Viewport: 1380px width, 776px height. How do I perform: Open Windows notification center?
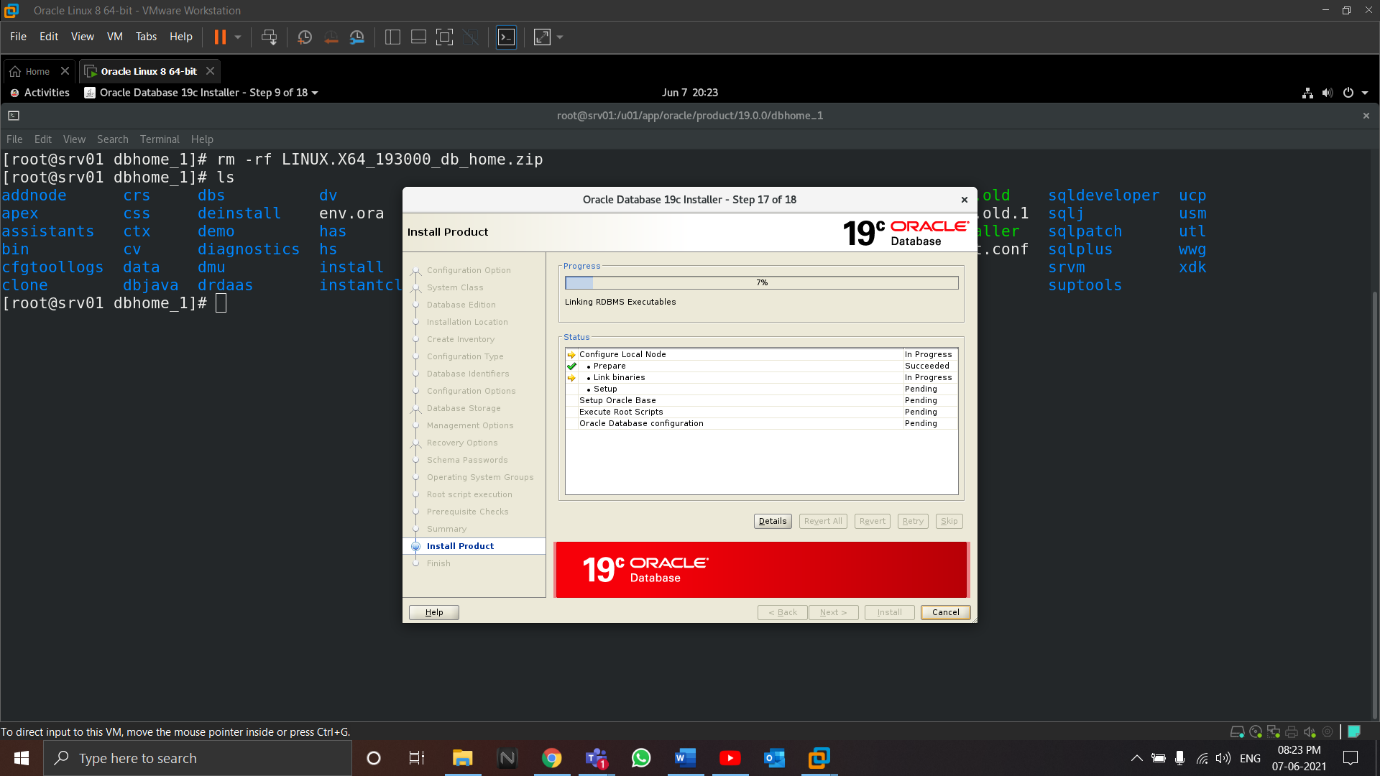1350,758
